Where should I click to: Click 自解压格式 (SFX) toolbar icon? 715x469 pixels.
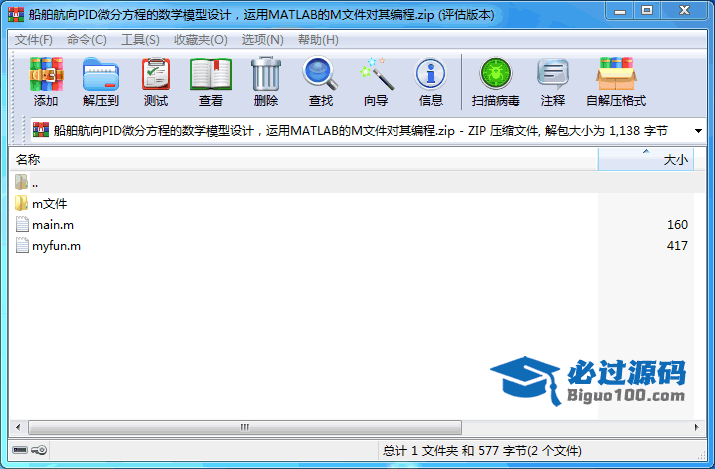tap(616, 74)
